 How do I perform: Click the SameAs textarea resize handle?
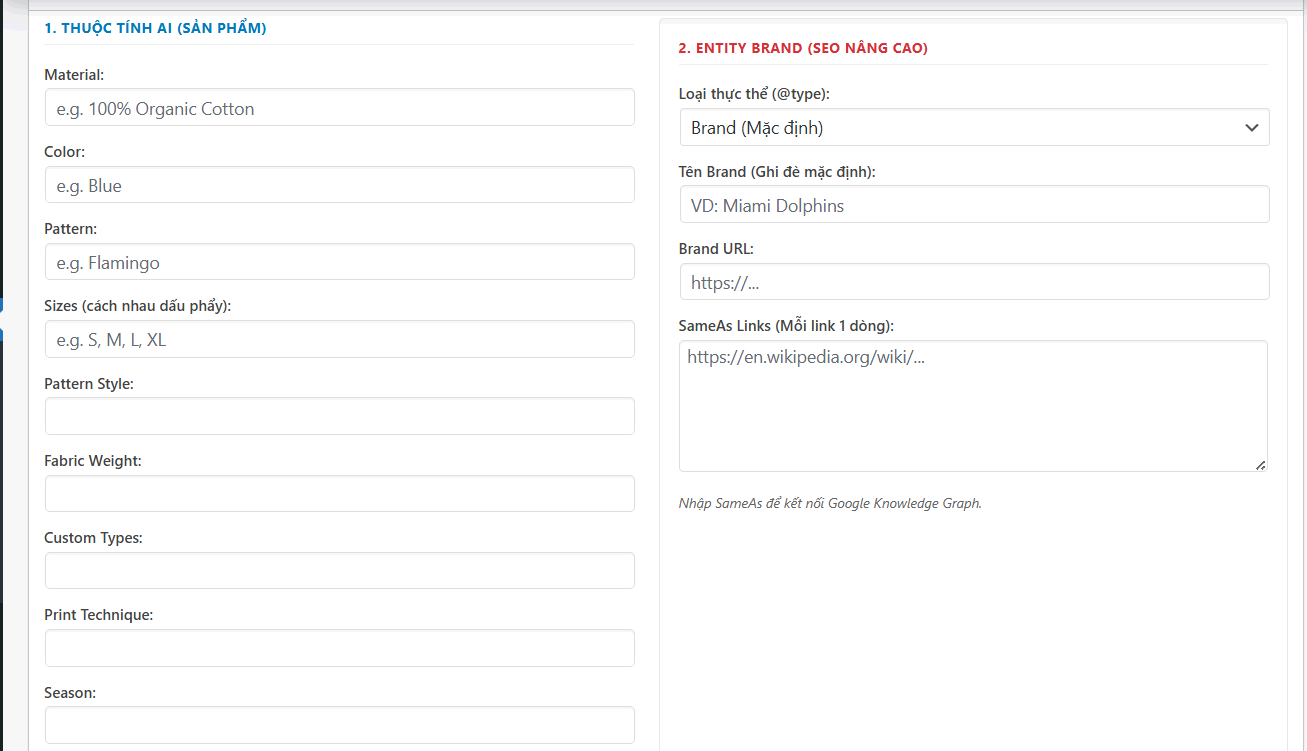tap(1260, 464)
